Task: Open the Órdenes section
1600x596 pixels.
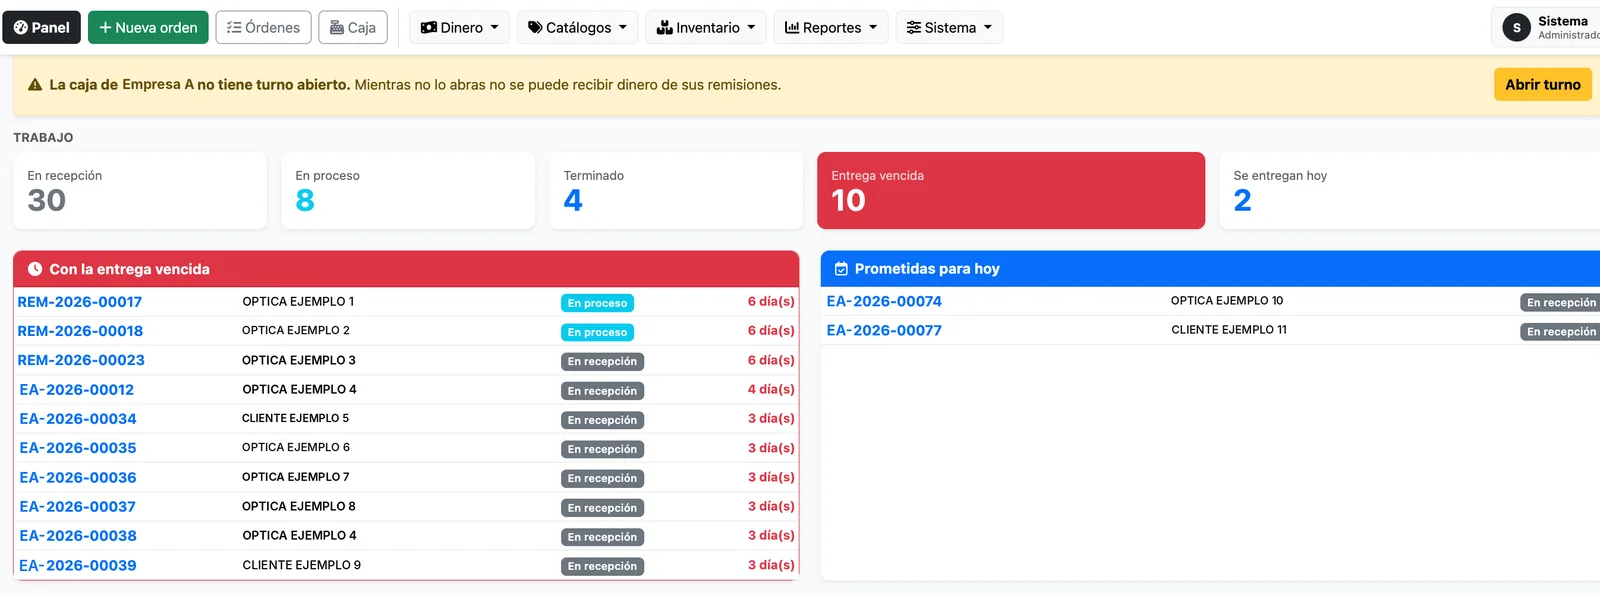Action: point(264,28)
